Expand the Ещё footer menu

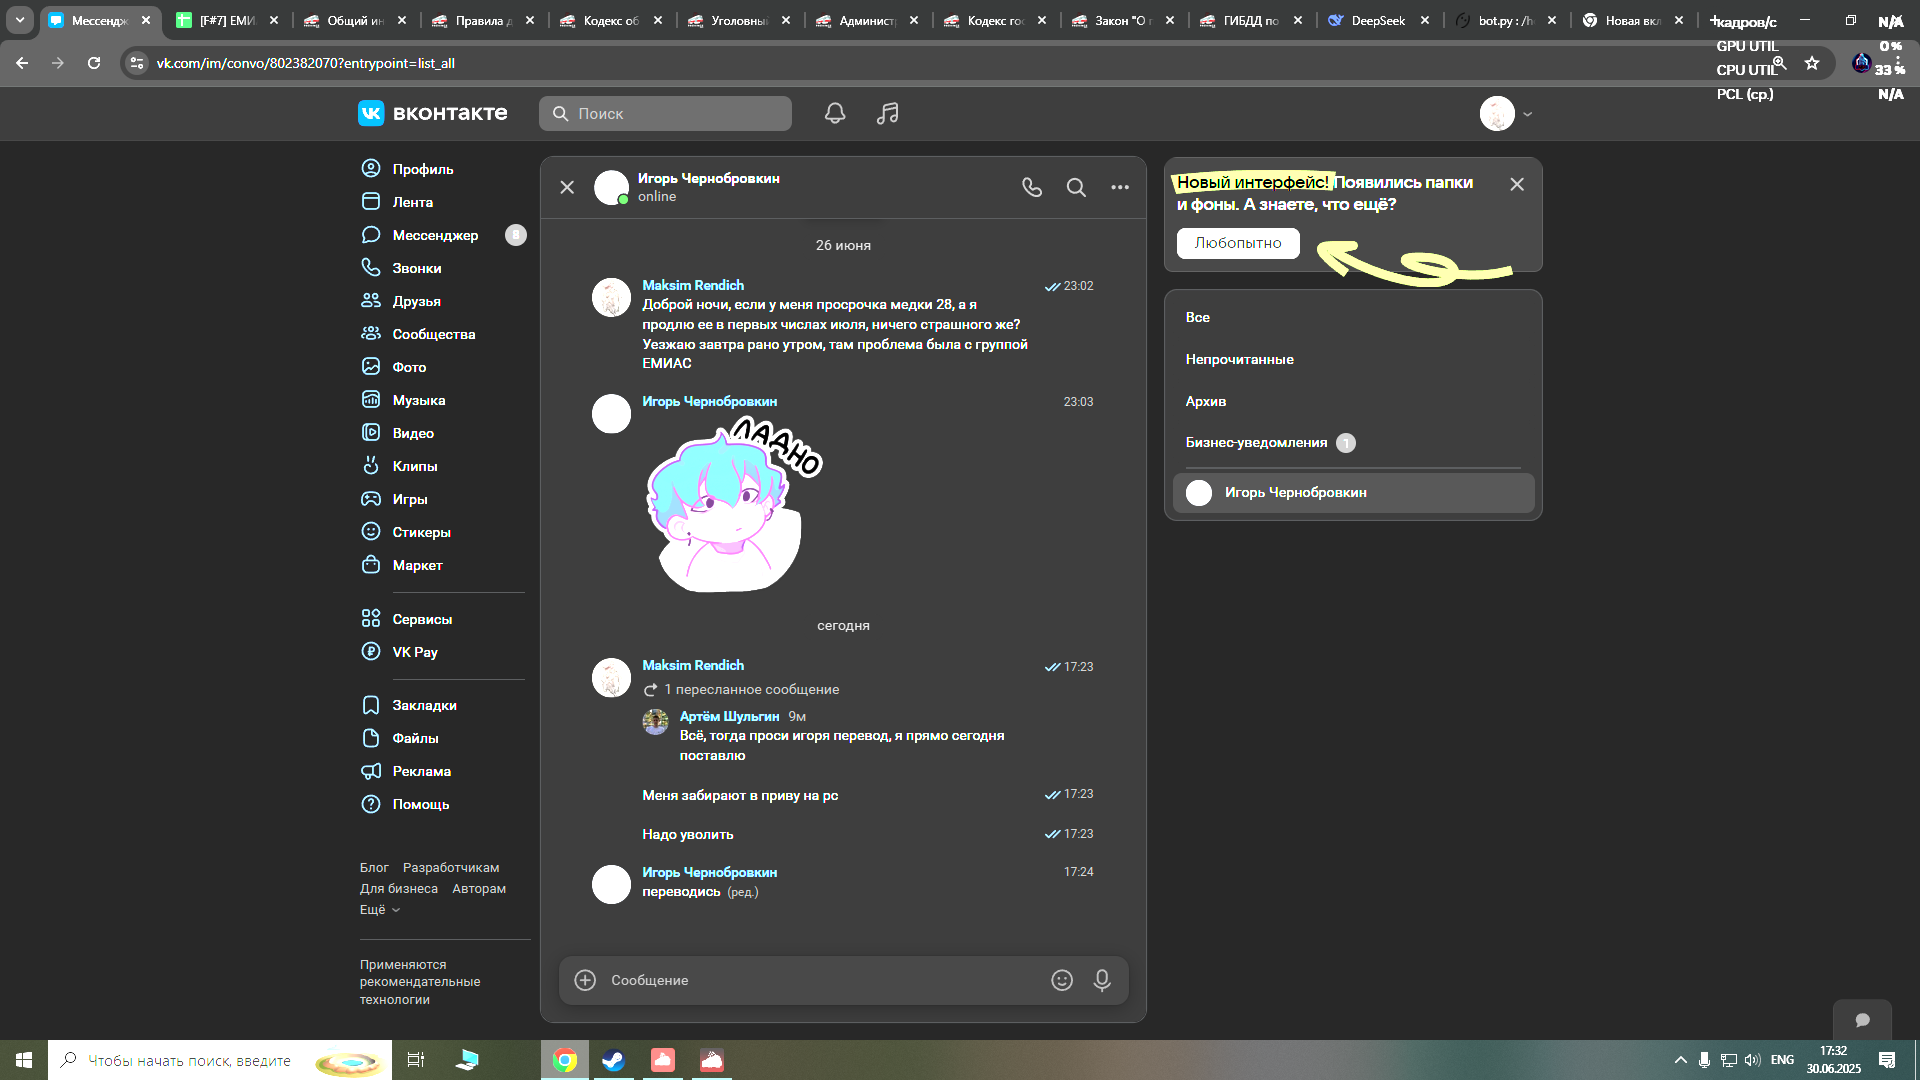380,910
